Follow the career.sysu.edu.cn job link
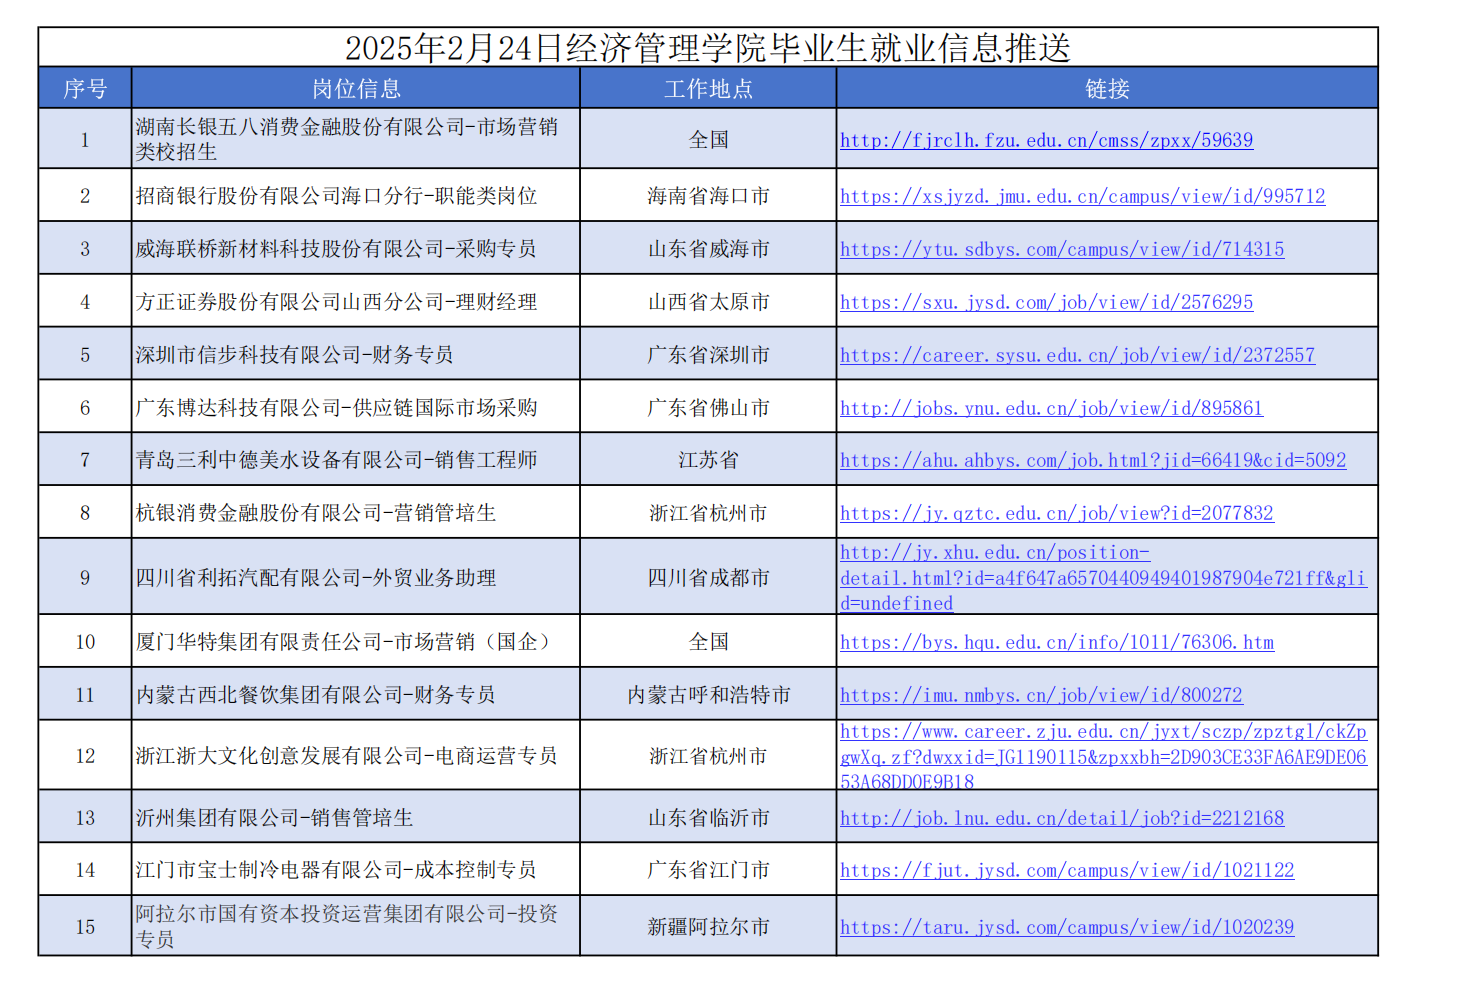 click(1077, 356)
